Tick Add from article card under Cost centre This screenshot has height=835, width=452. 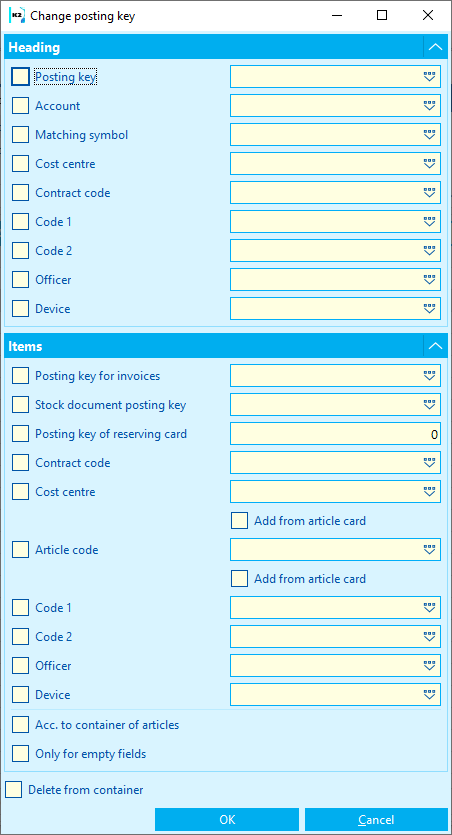coord(240,521)
